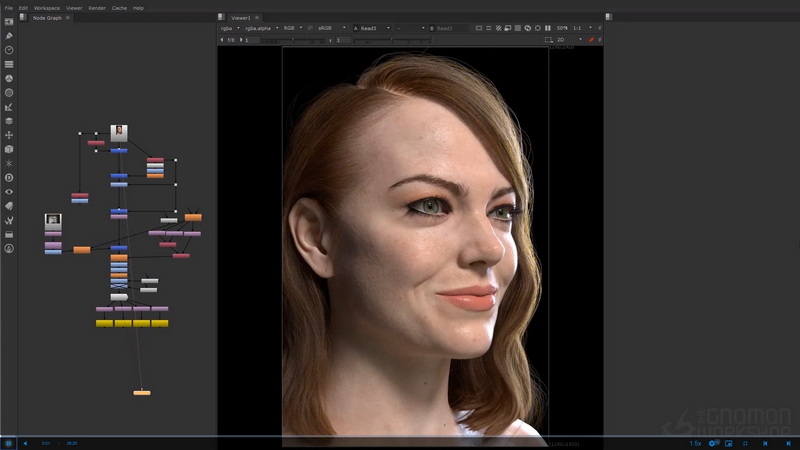Open the RGB display channel dropdown

293,28
